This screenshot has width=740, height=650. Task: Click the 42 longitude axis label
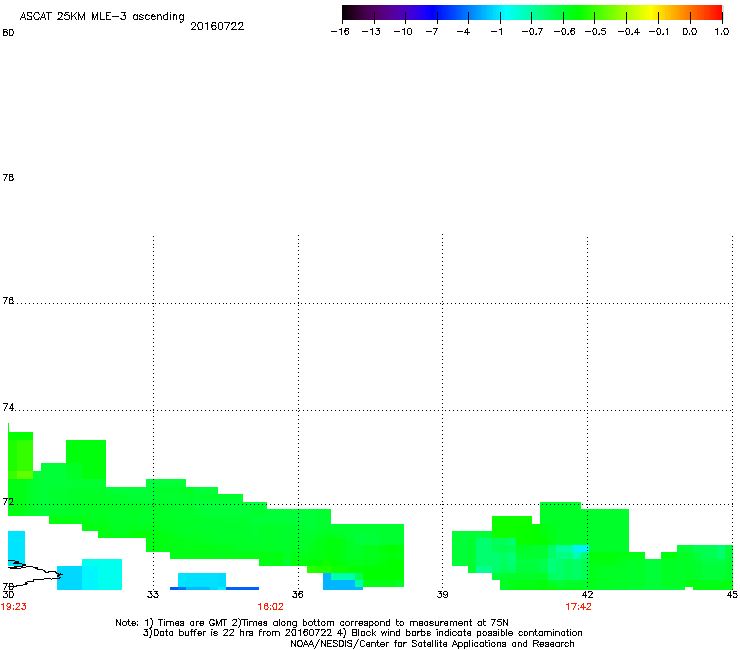coord(587,595)
